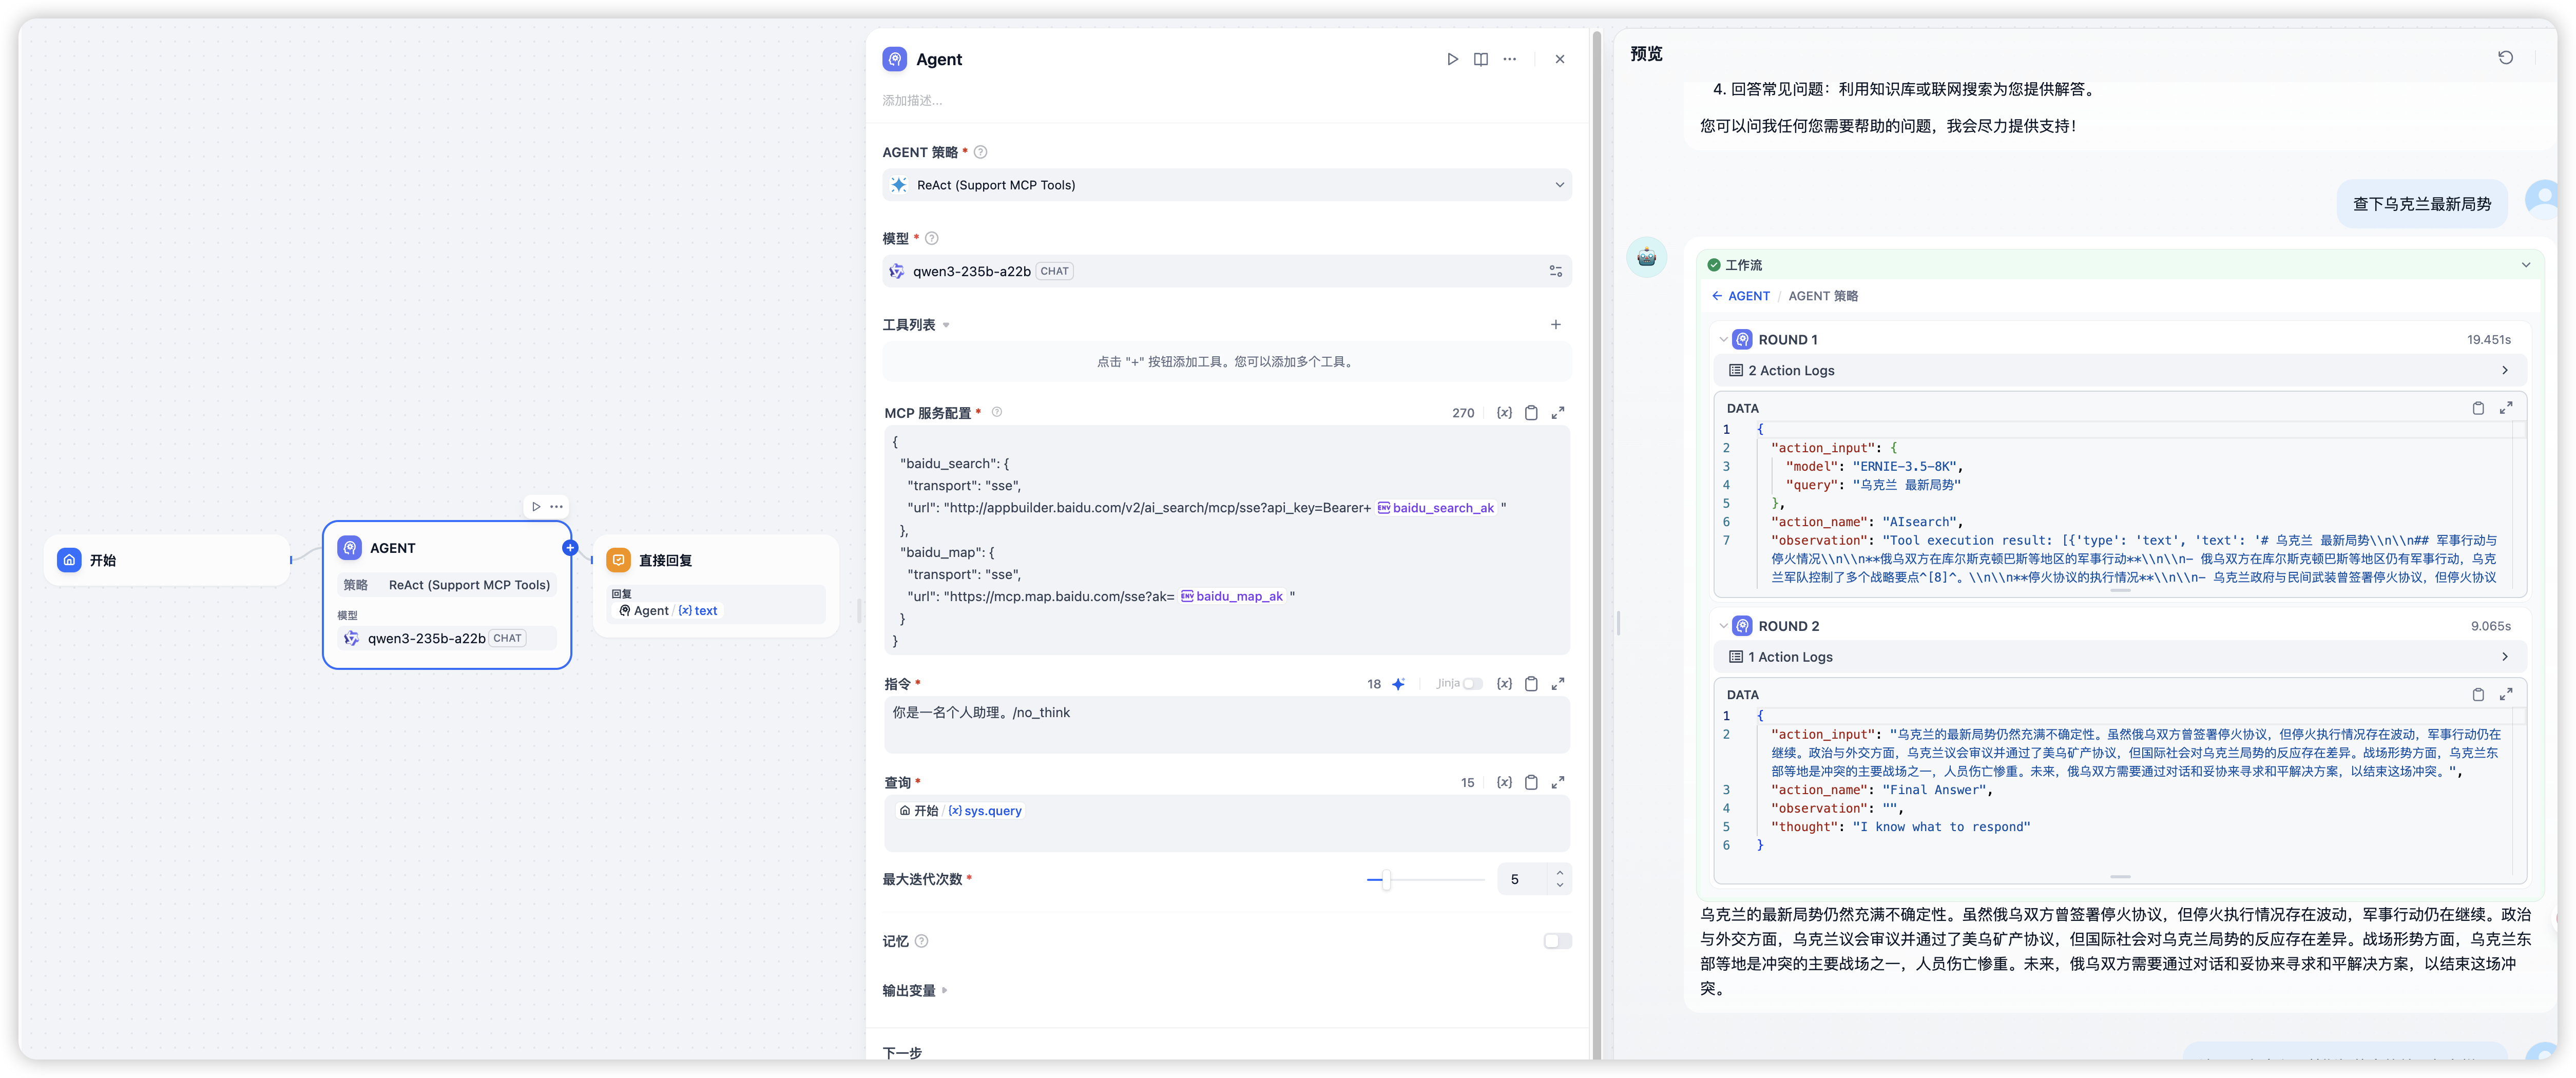Open the more options ellipsis in Agent panel
Image resolution: width=2576 pixels, height=1078 pixels.
[1510, 59]
